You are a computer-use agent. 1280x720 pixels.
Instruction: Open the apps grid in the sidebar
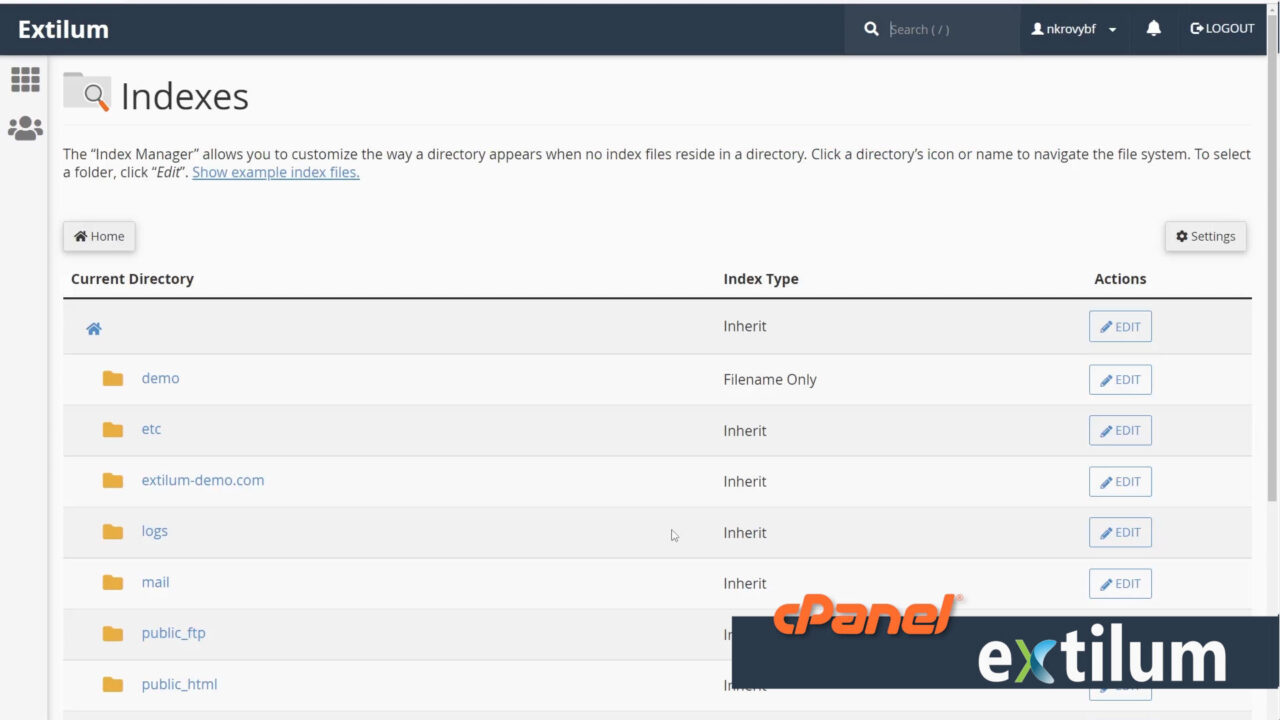point(25,79)
